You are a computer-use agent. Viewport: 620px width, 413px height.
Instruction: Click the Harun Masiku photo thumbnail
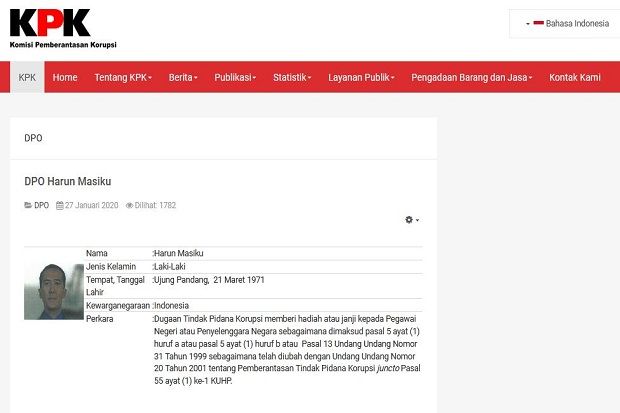tap(54, 292)
